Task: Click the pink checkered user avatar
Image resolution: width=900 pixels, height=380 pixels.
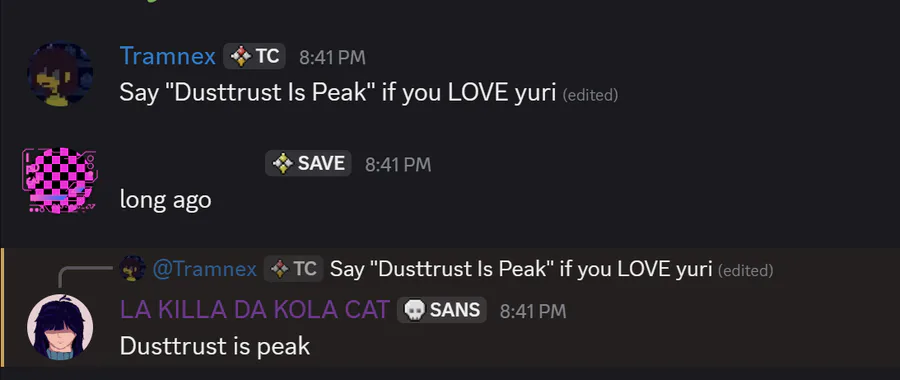Action: point(60,180)
